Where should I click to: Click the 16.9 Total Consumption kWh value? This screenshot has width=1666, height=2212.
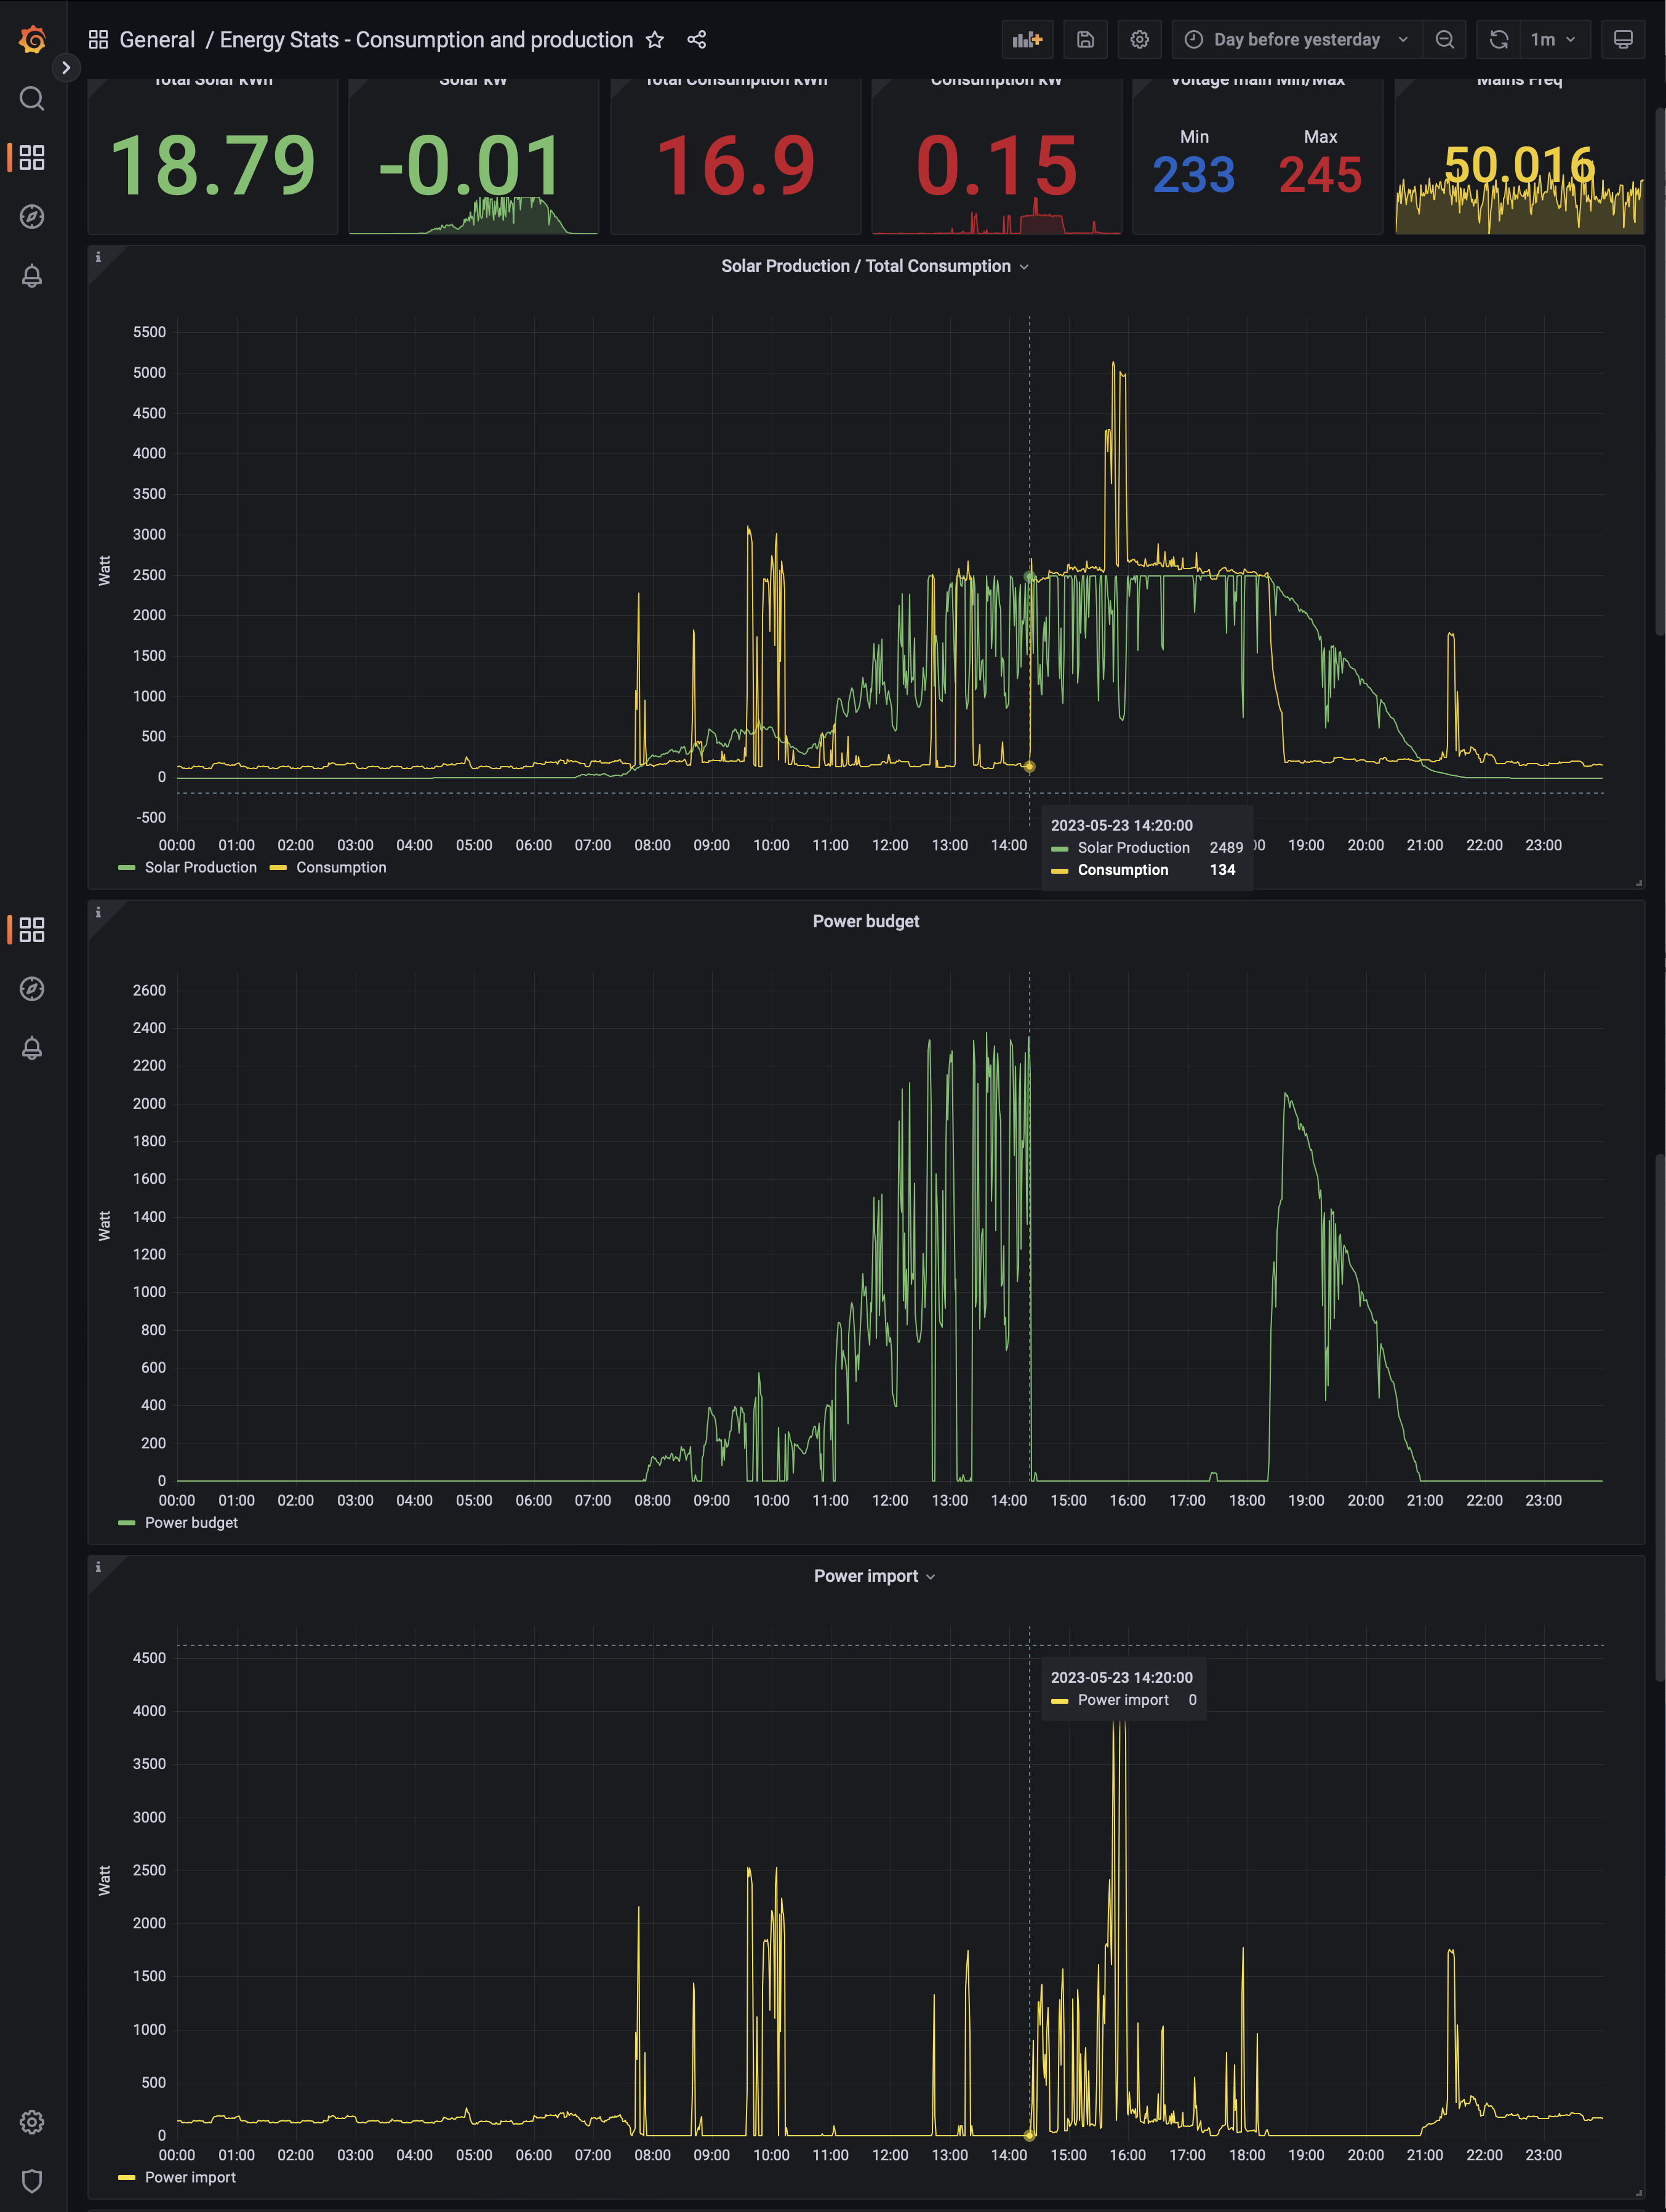736,165
